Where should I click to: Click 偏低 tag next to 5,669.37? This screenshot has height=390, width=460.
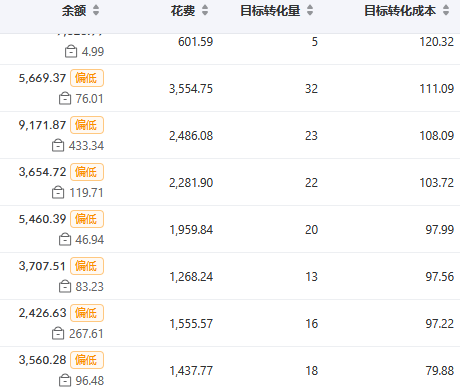pos(87,78)
